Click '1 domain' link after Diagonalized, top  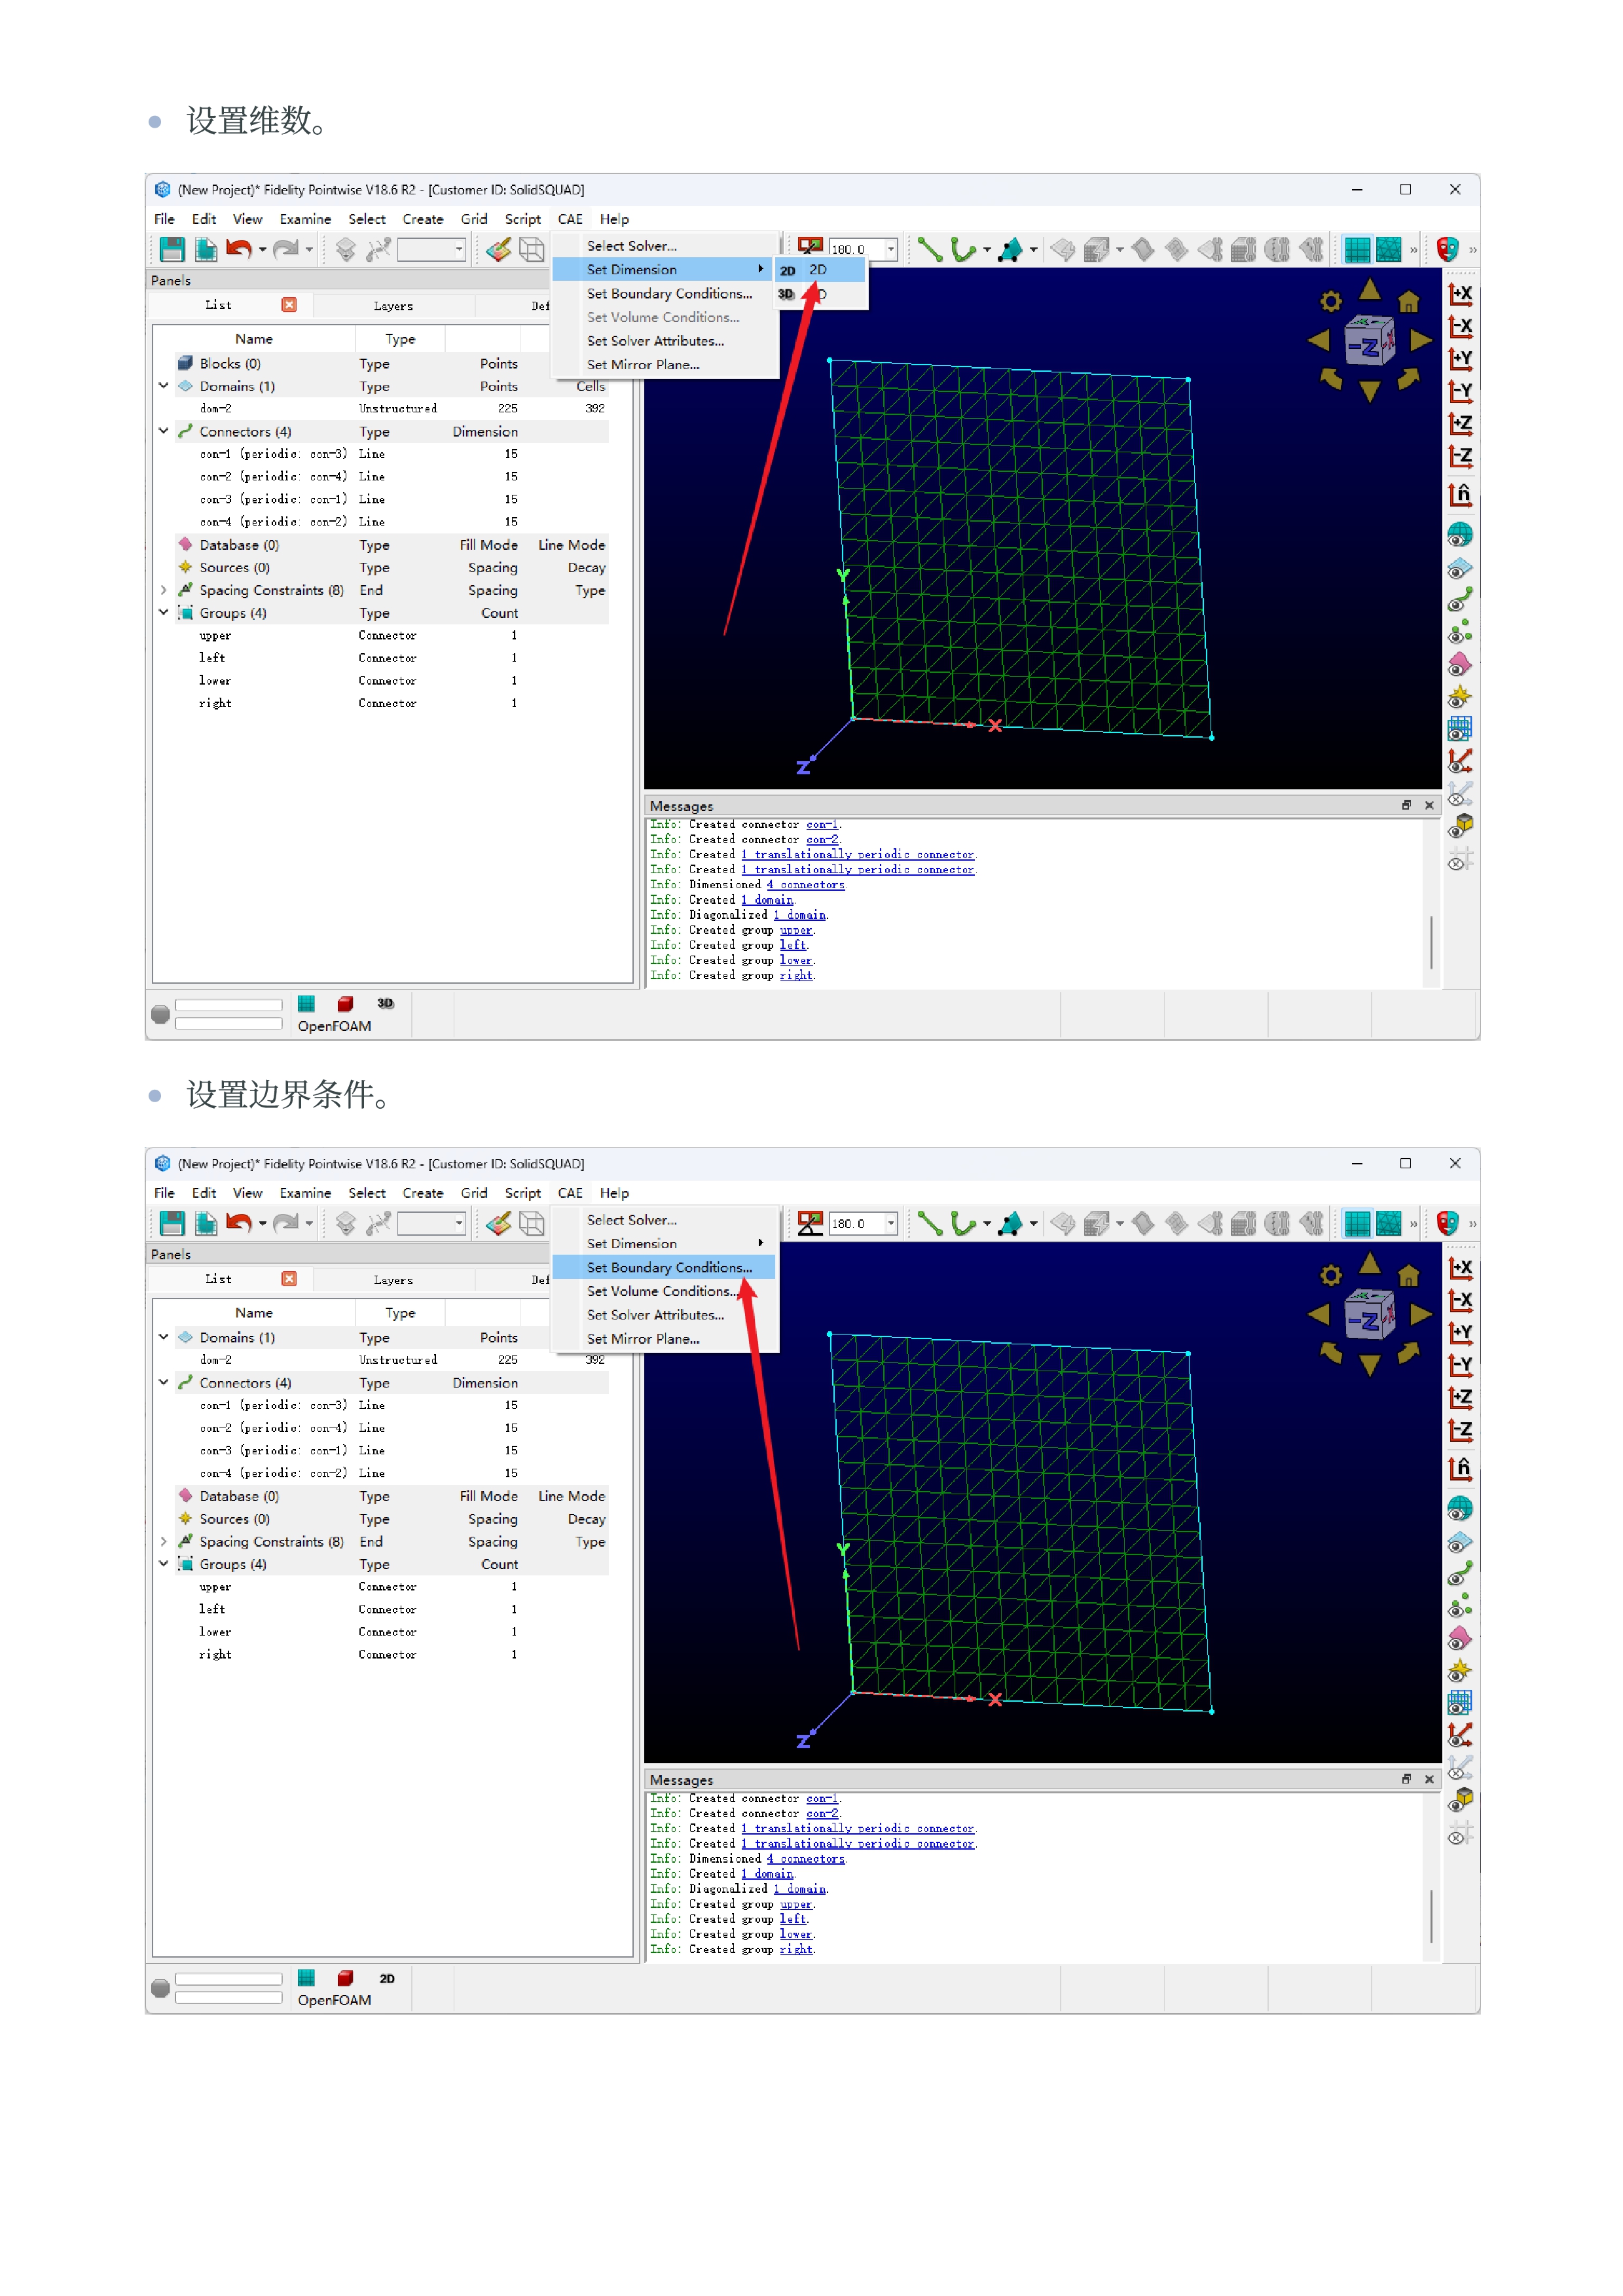point(799,915)
